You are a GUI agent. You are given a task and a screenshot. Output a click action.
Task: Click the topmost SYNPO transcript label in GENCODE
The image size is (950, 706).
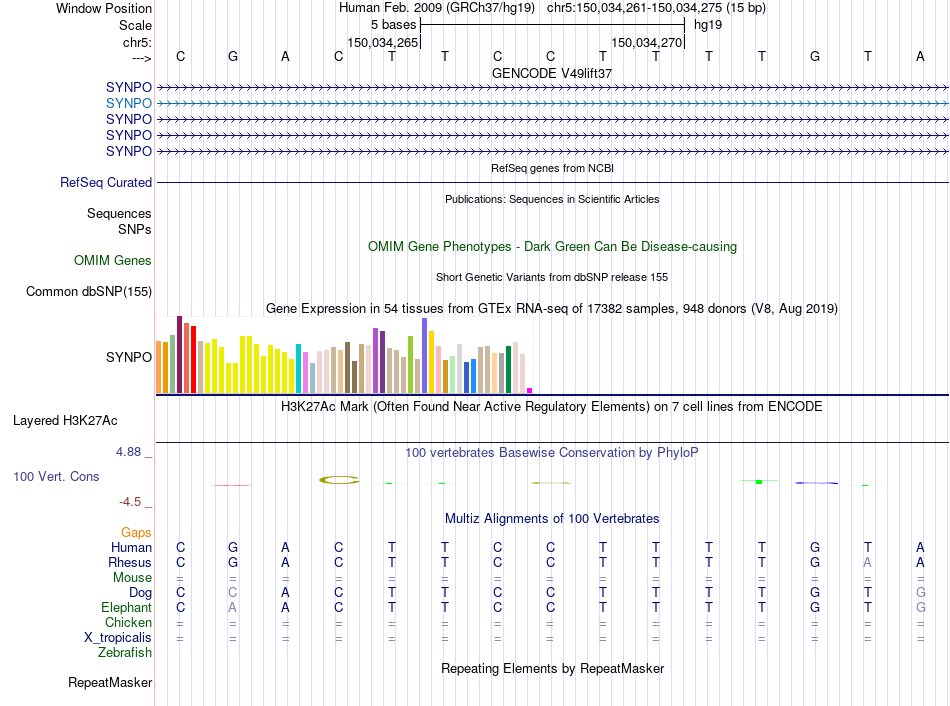(128, 87)
